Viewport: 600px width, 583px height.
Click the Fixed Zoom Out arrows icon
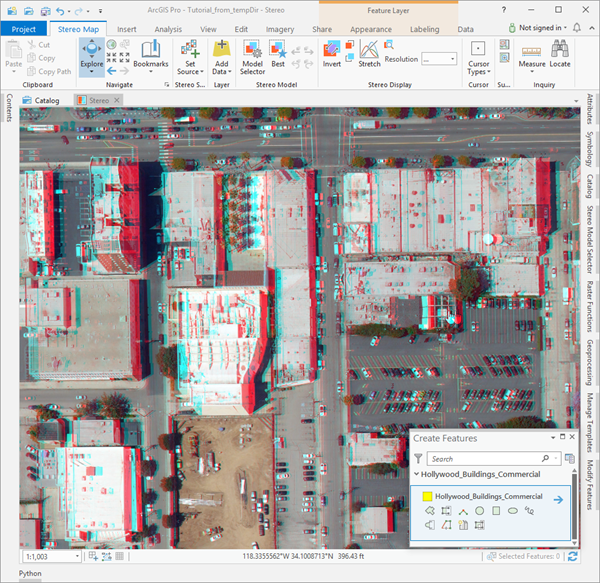click(124, 57)
